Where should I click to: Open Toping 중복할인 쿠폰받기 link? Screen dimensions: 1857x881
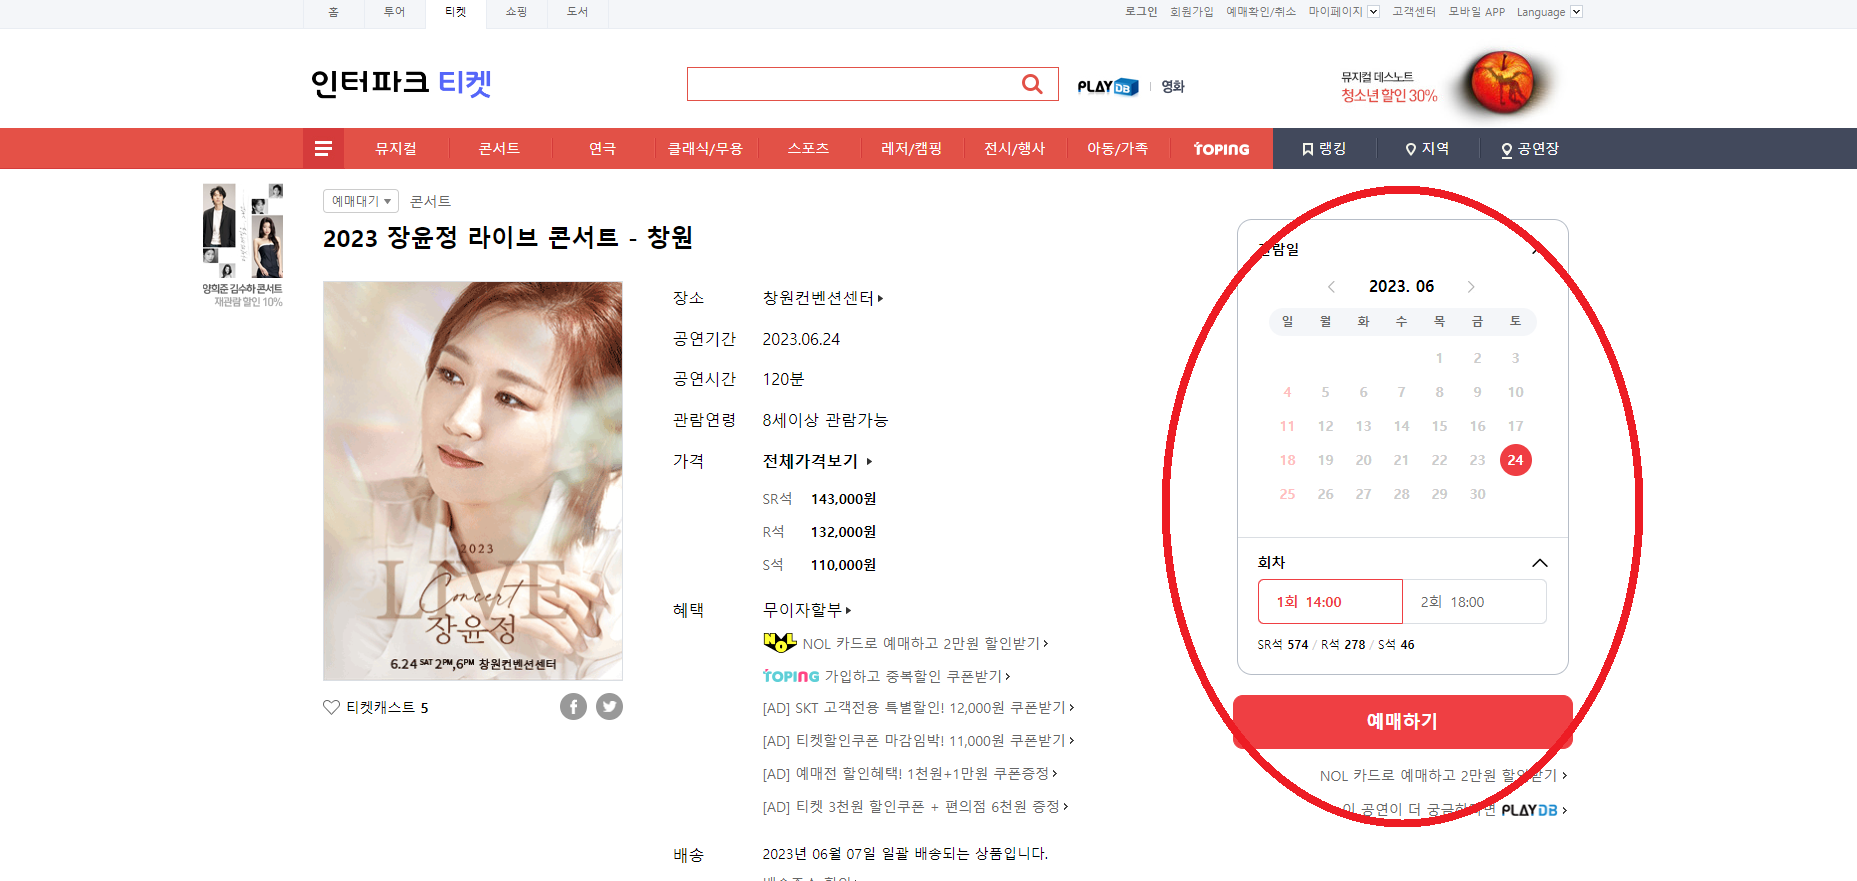click(887, 676)
